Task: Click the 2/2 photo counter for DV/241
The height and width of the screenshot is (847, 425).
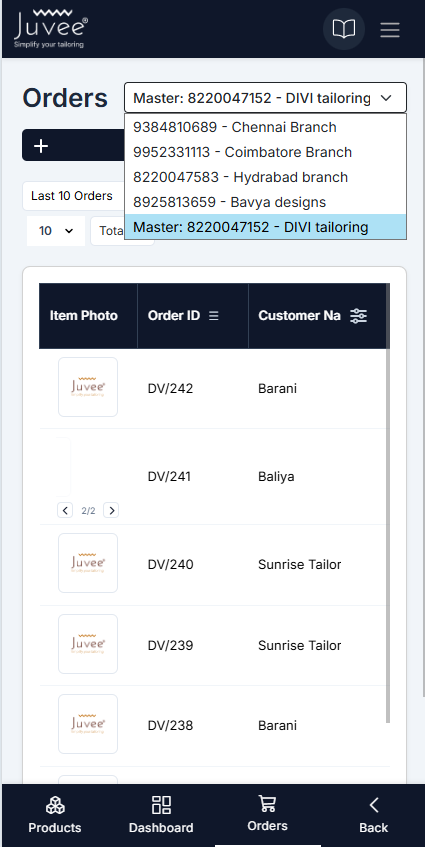Action: point(88,510)
